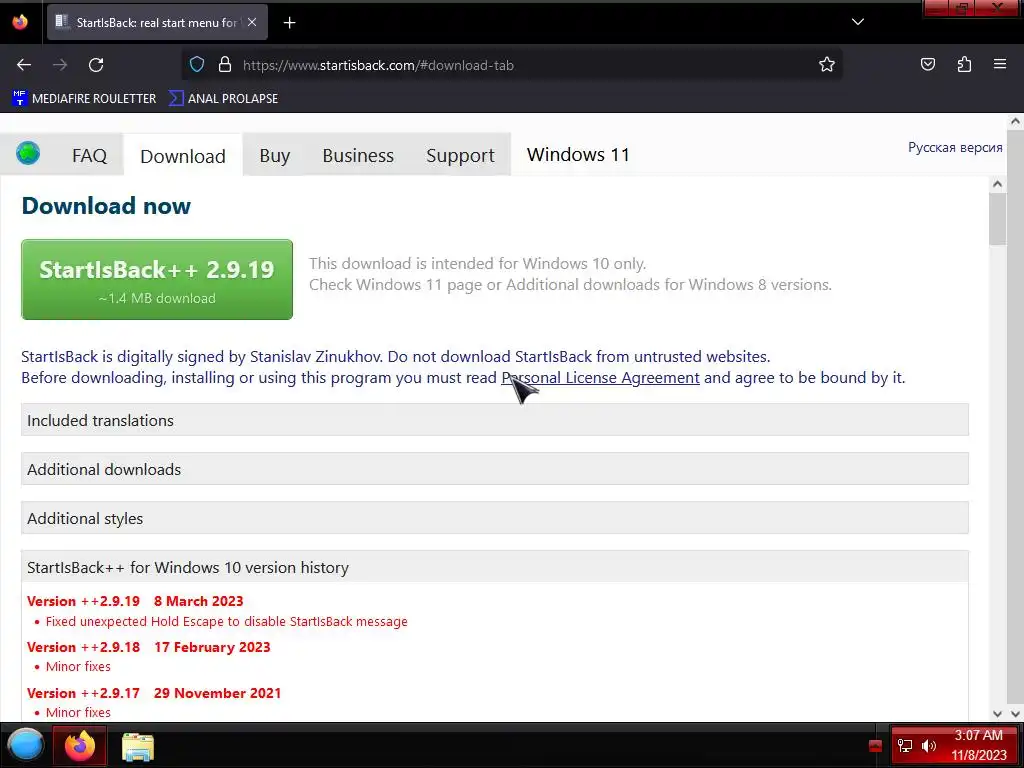Collapse StartIsBack++ for Windows 10 version history
1024x768 pixels.
click(x=494, y=567)
